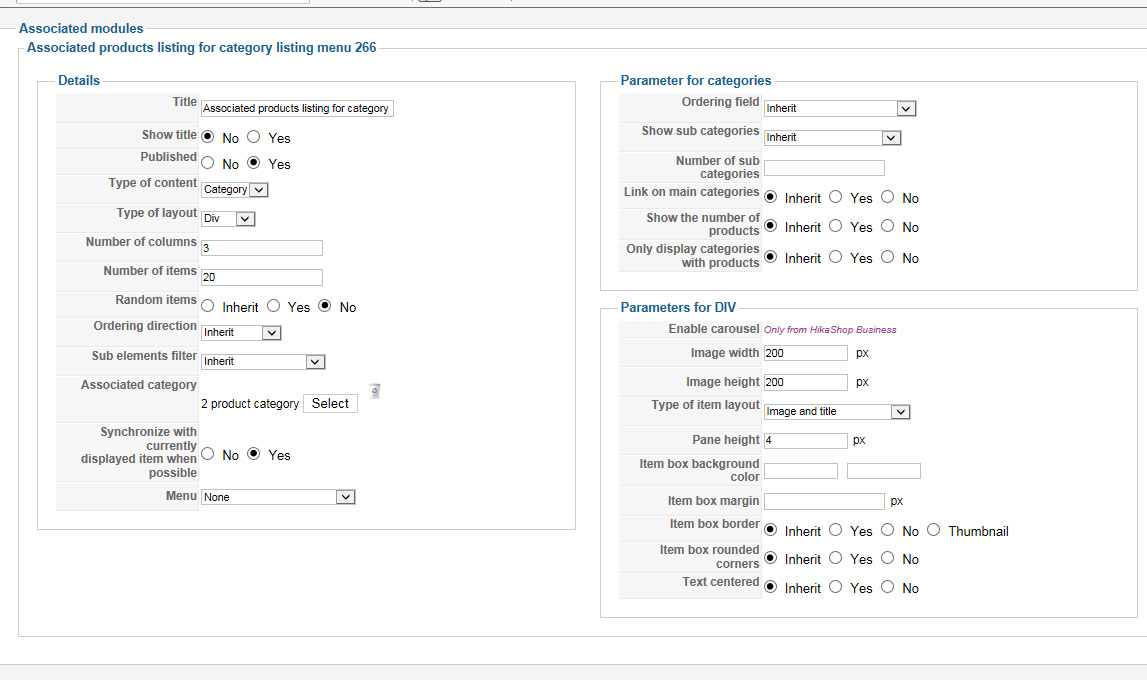Open the Ordering field dropdown
Viewport: 1147px width, 680px height.
(x=840, y=108)
